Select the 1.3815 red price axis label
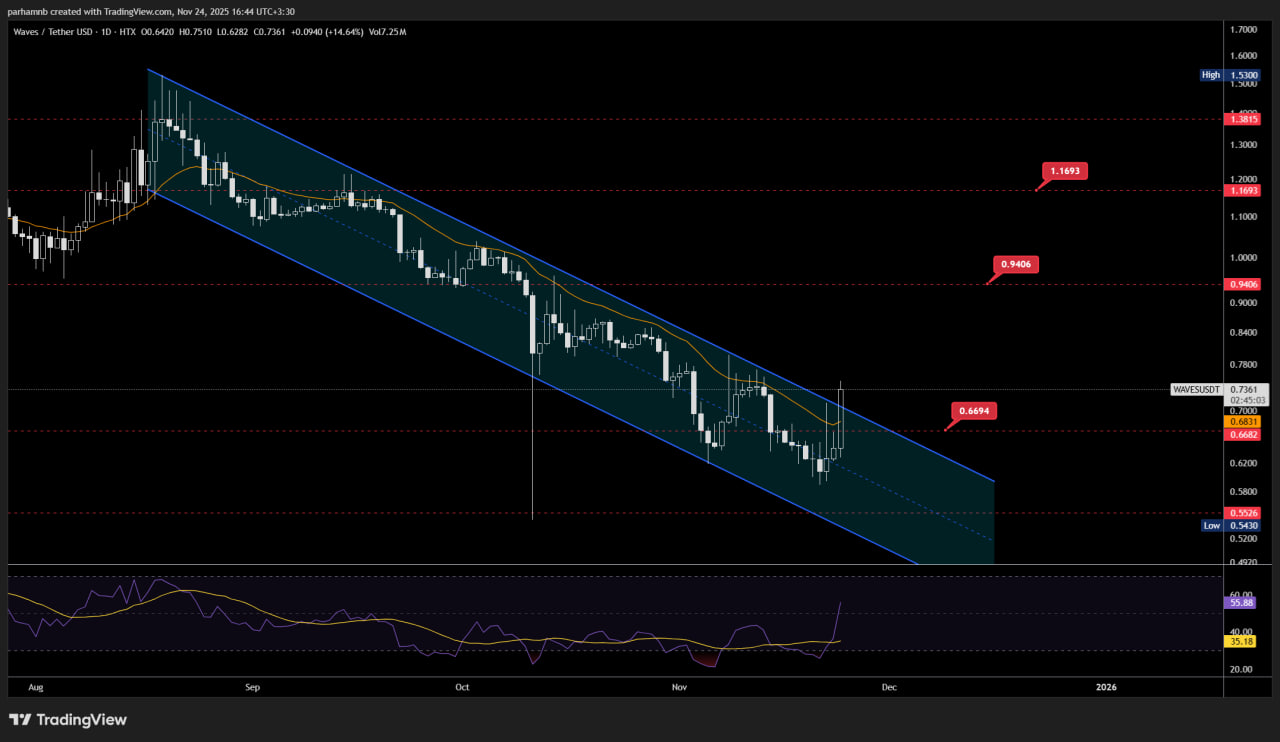Viewport: 1280px width, 742px height. [x=1242, y=119]
